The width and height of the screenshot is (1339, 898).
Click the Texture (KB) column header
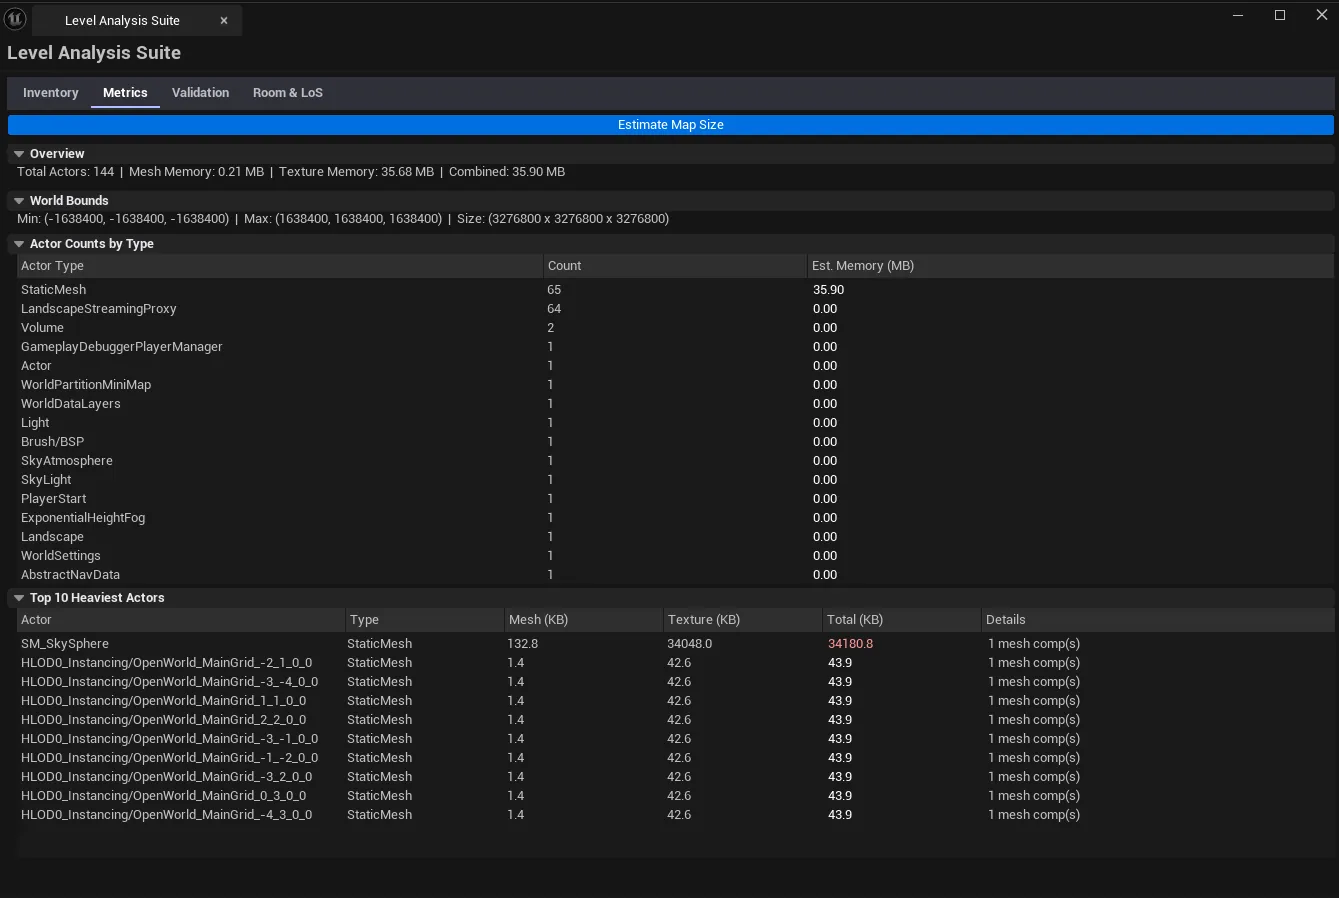tap(743, 620)
